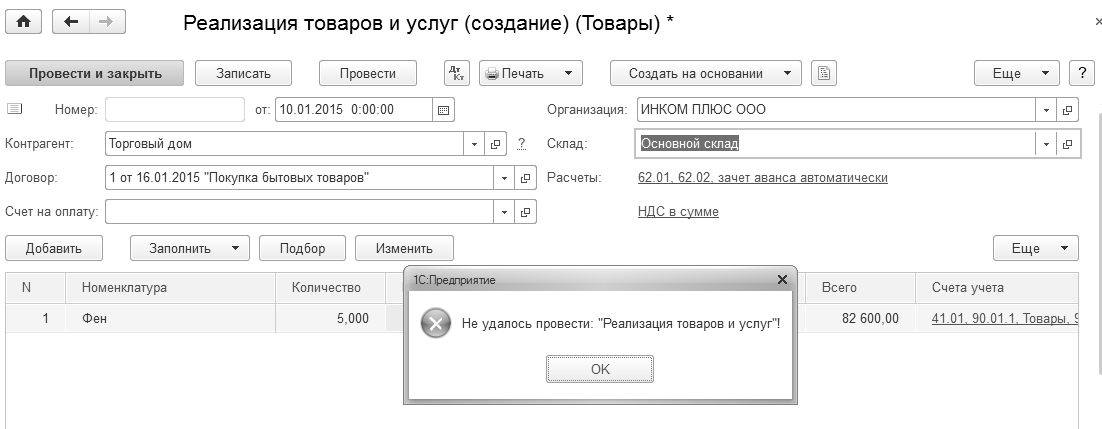Click the Контрагент field Торговый дом
This screenshot has height=429, width=1102.
(285, 144)
